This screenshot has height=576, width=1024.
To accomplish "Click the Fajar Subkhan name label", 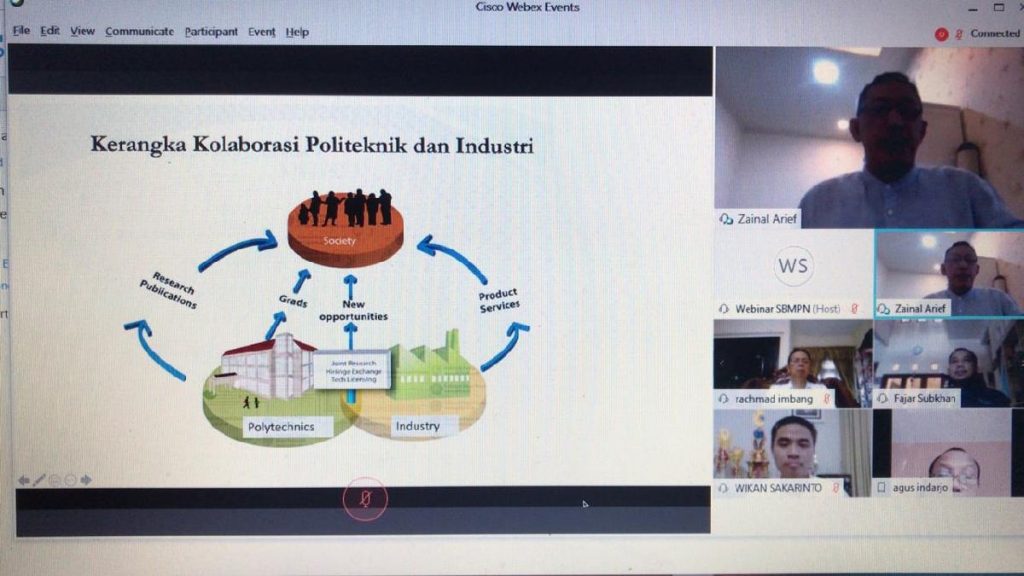I will (924, 398).
